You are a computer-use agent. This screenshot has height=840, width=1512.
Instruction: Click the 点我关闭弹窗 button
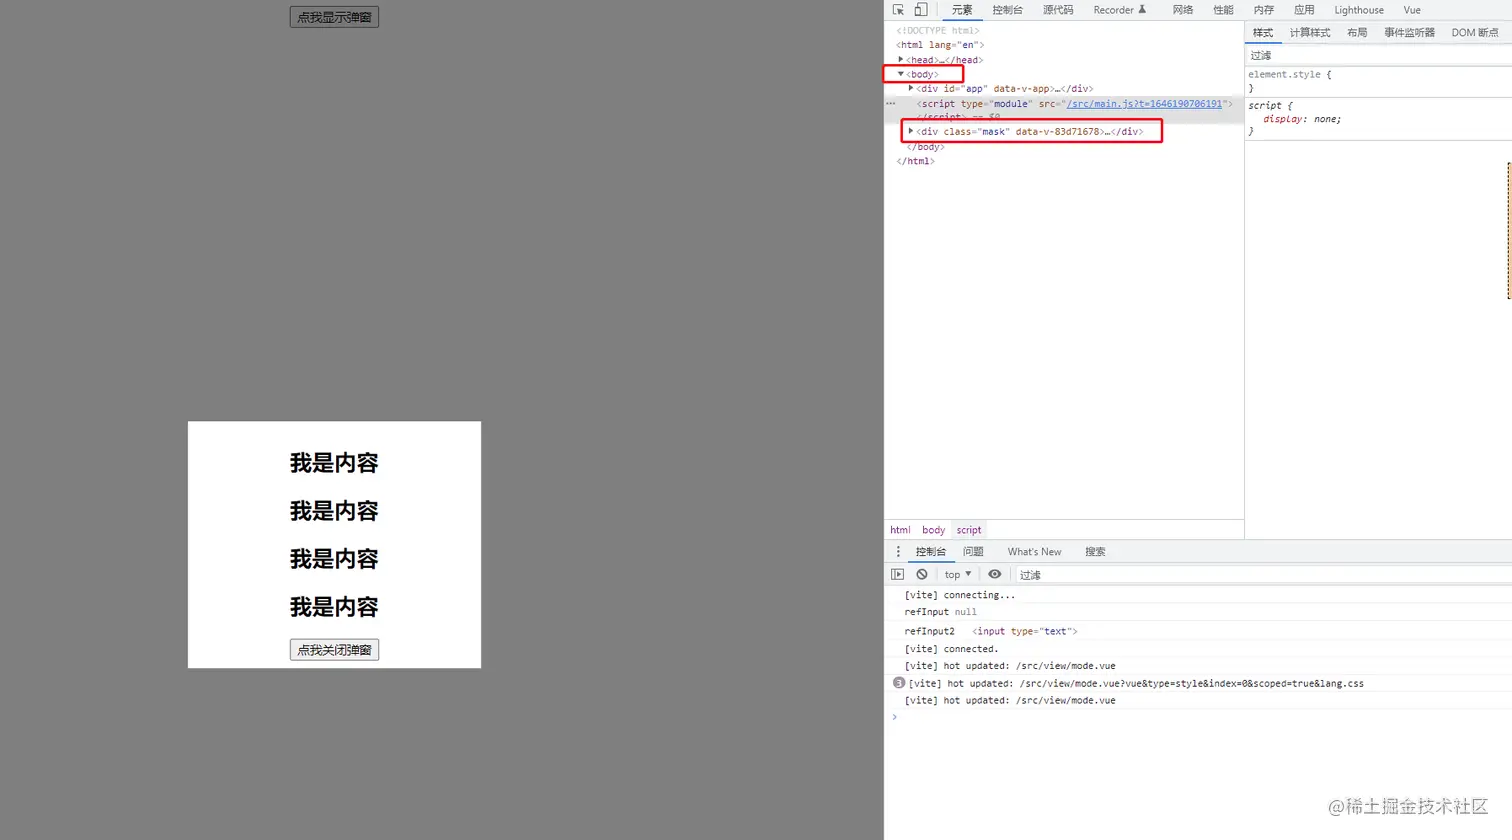334,650
